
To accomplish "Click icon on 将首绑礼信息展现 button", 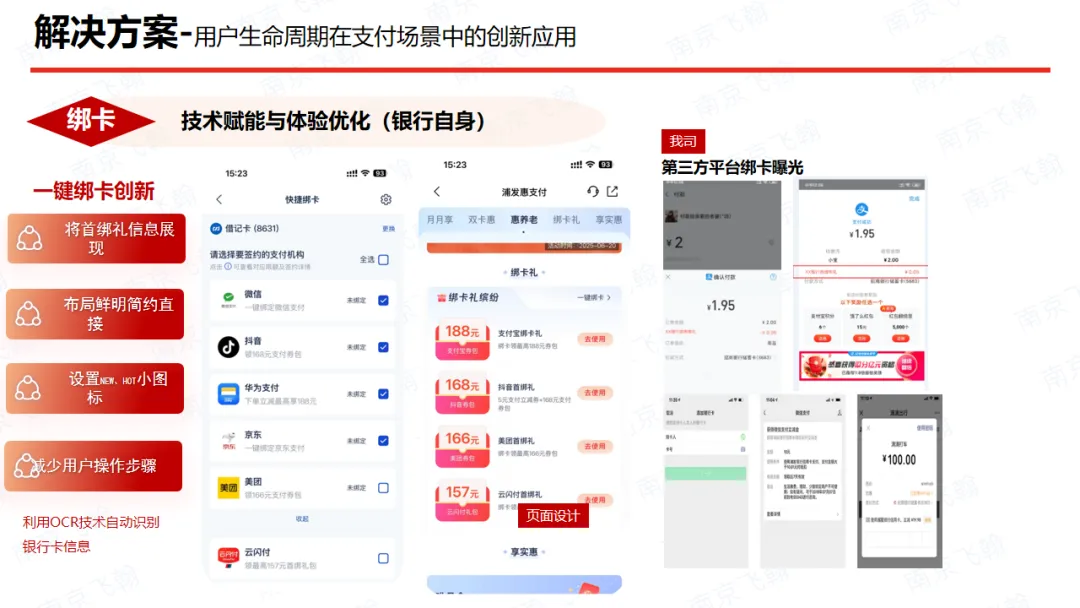I will point(30,238).
